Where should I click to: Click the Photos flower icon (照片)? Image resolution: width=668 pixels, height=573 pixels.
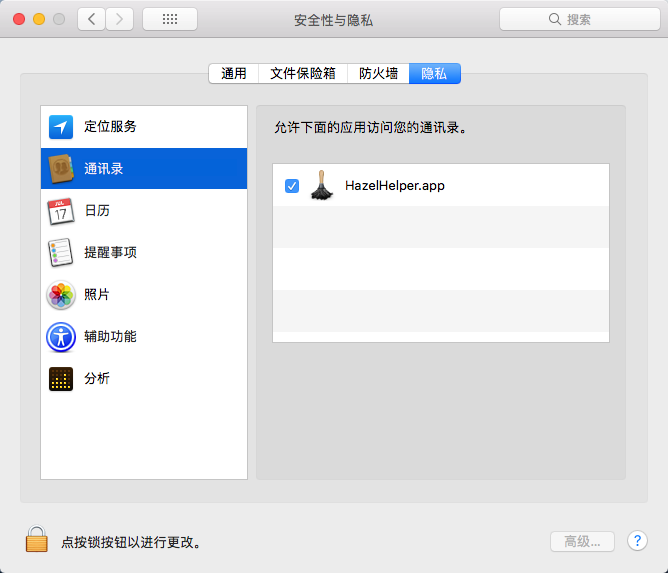coord(61,294)
